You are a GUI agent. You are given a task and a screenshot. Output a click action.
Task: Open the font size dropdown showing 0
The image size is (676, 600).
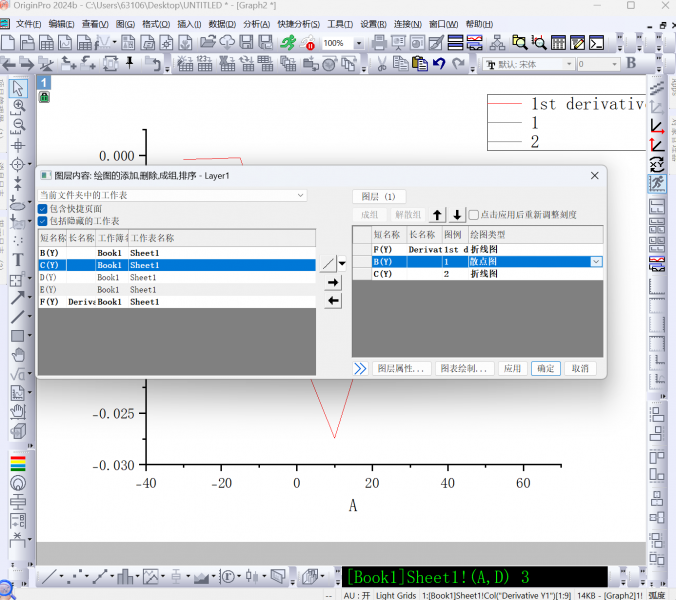click(614, 64)
